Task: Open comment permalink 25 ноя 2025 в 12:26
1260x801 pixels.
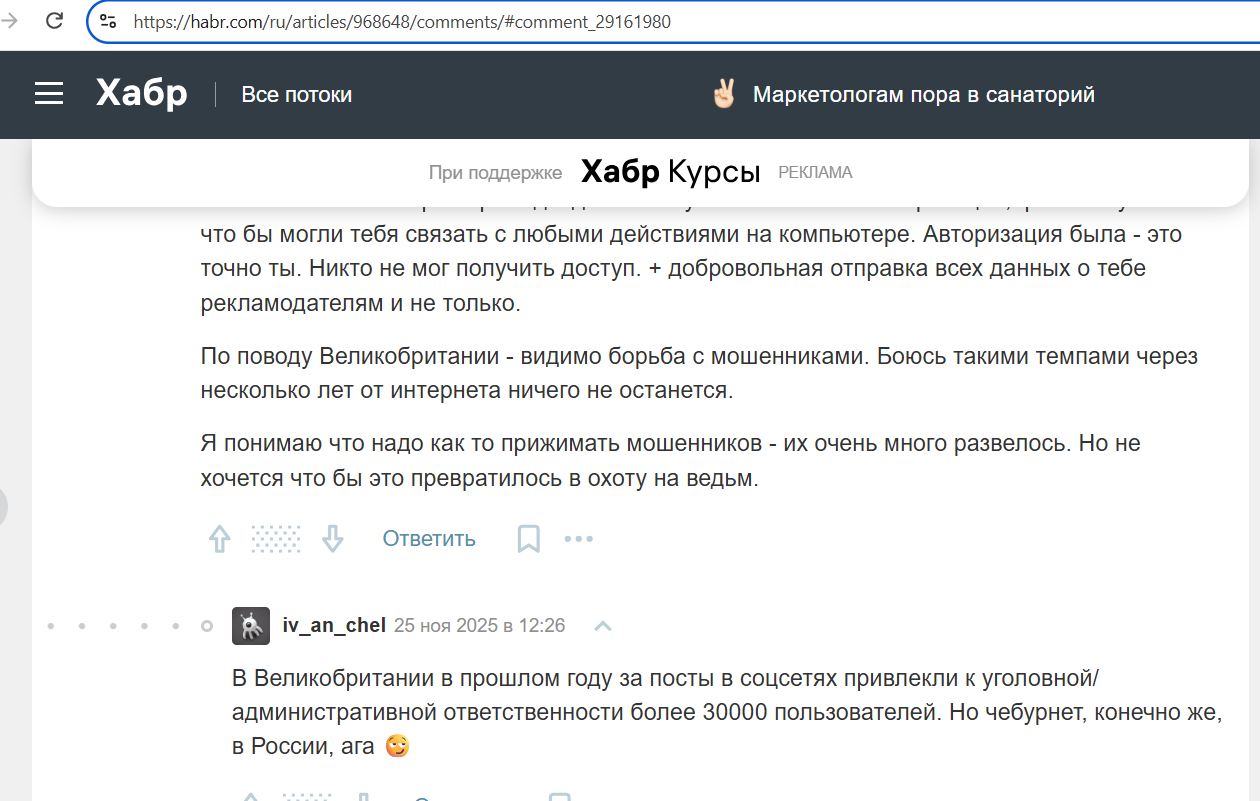Action: tap(479, 626)
